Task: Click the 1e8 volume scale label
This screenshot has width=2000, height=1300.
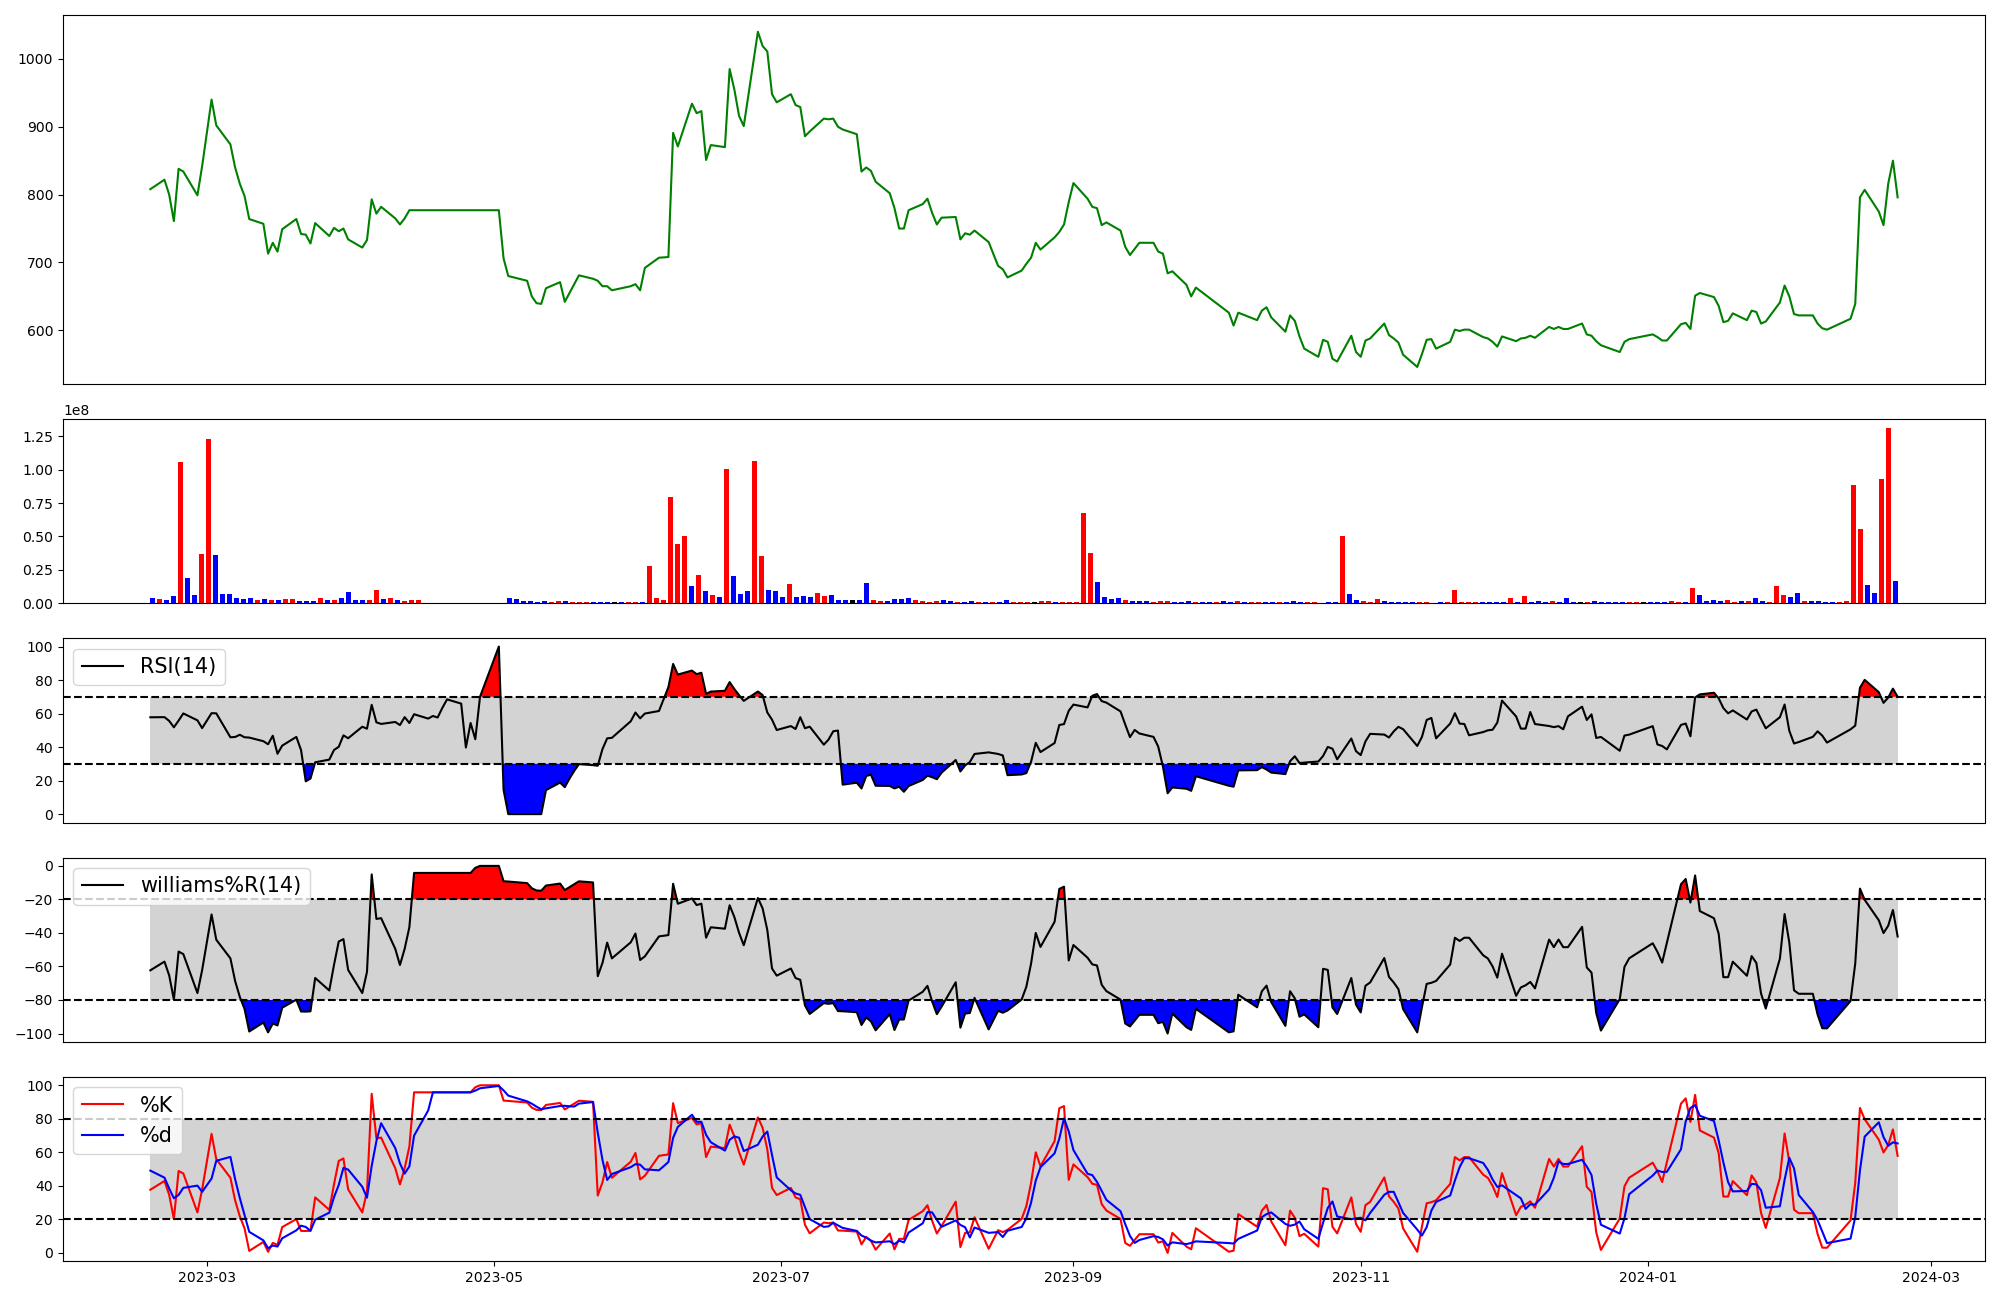Action: [76, 411]
